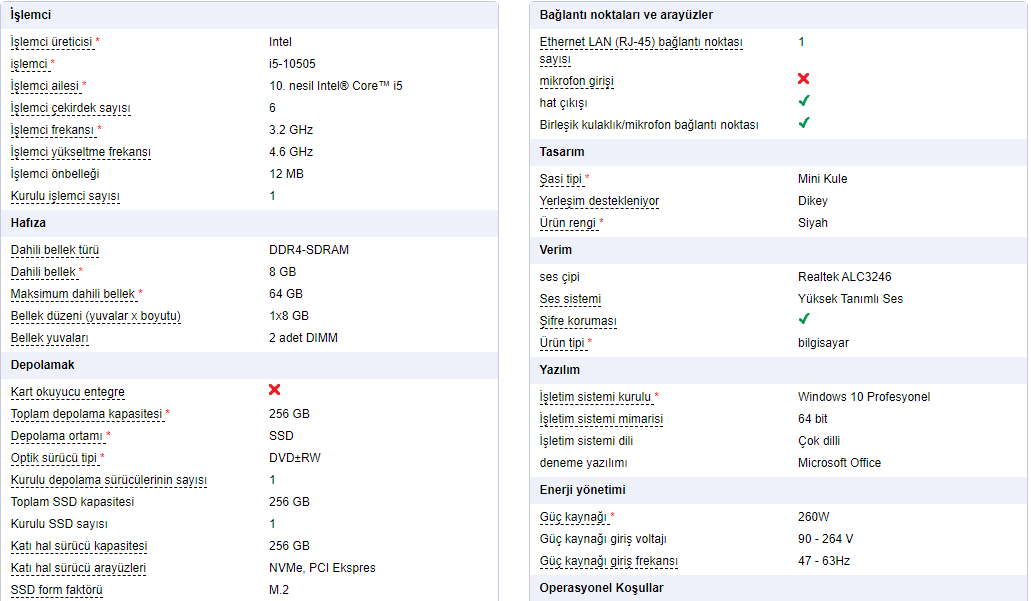Click the Katı hal sürücü arayüzleri link

78,568
